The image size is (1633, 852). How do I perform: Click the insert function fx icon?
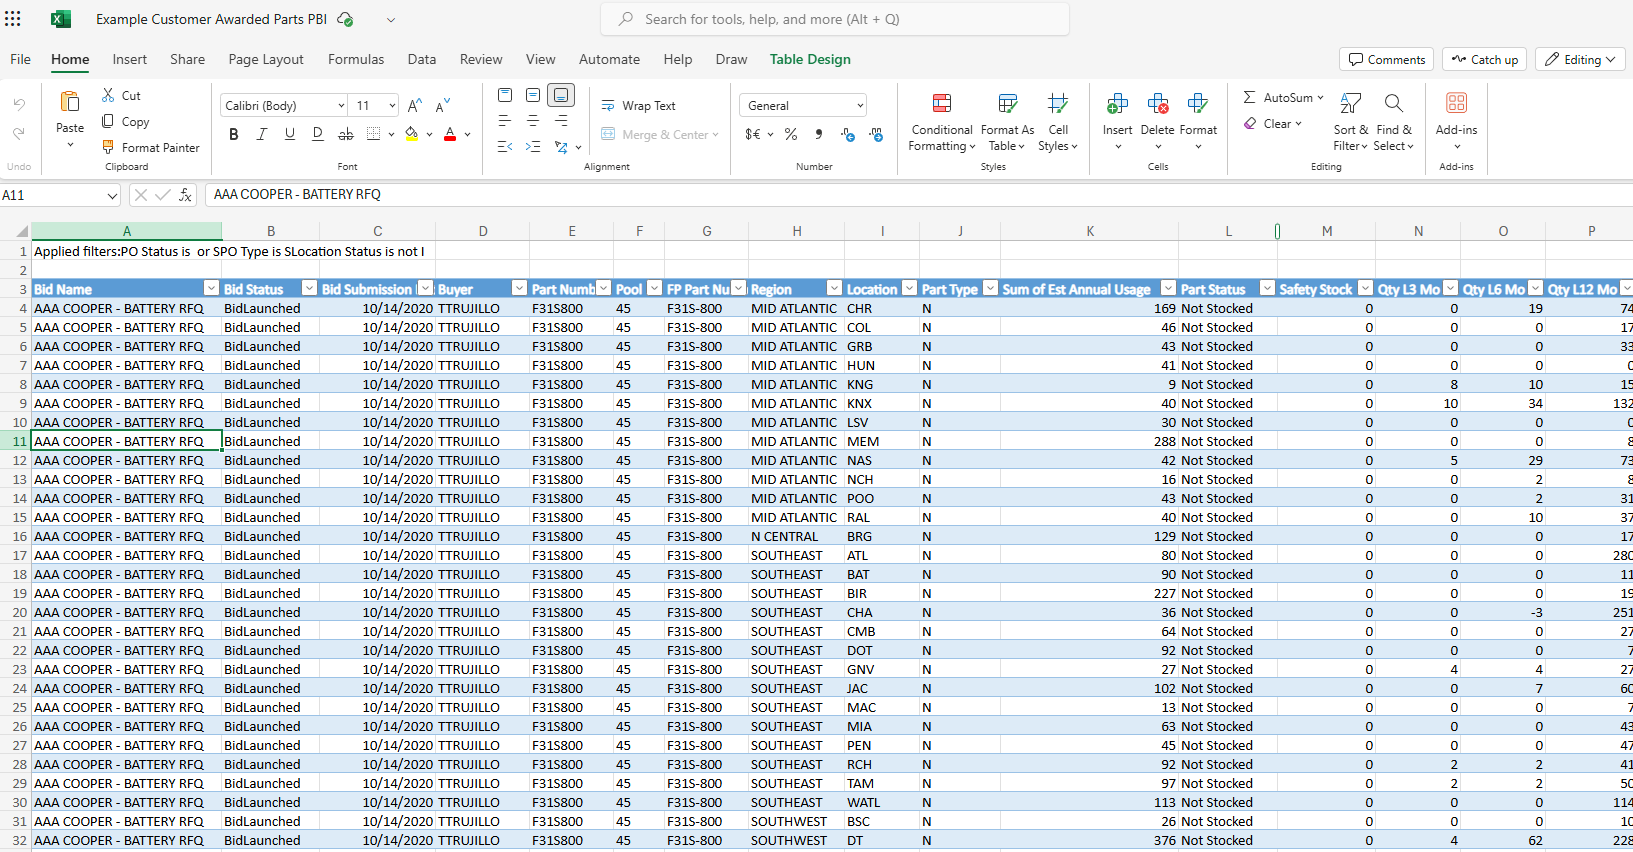(x=185, y=195)
